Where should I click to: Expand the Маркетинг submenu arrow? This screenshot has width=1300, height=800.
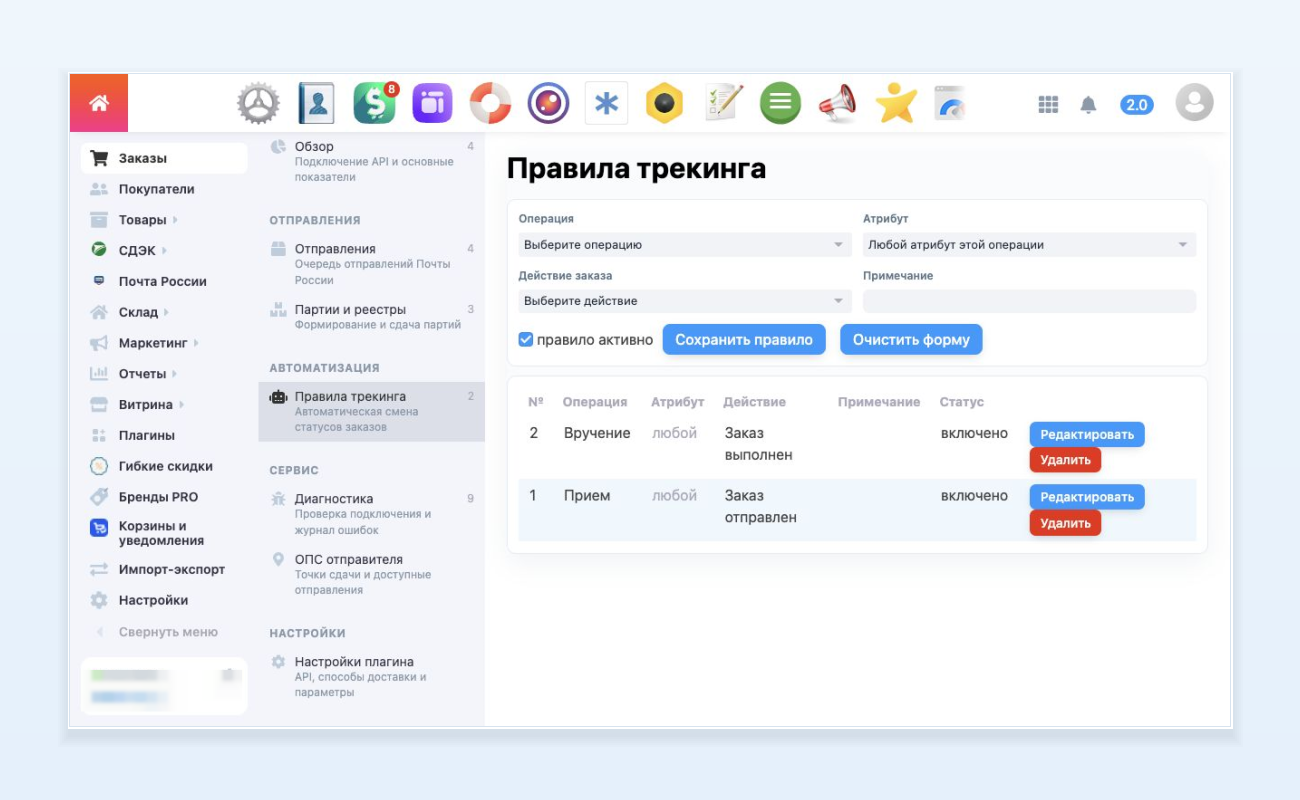pos(195,343)
